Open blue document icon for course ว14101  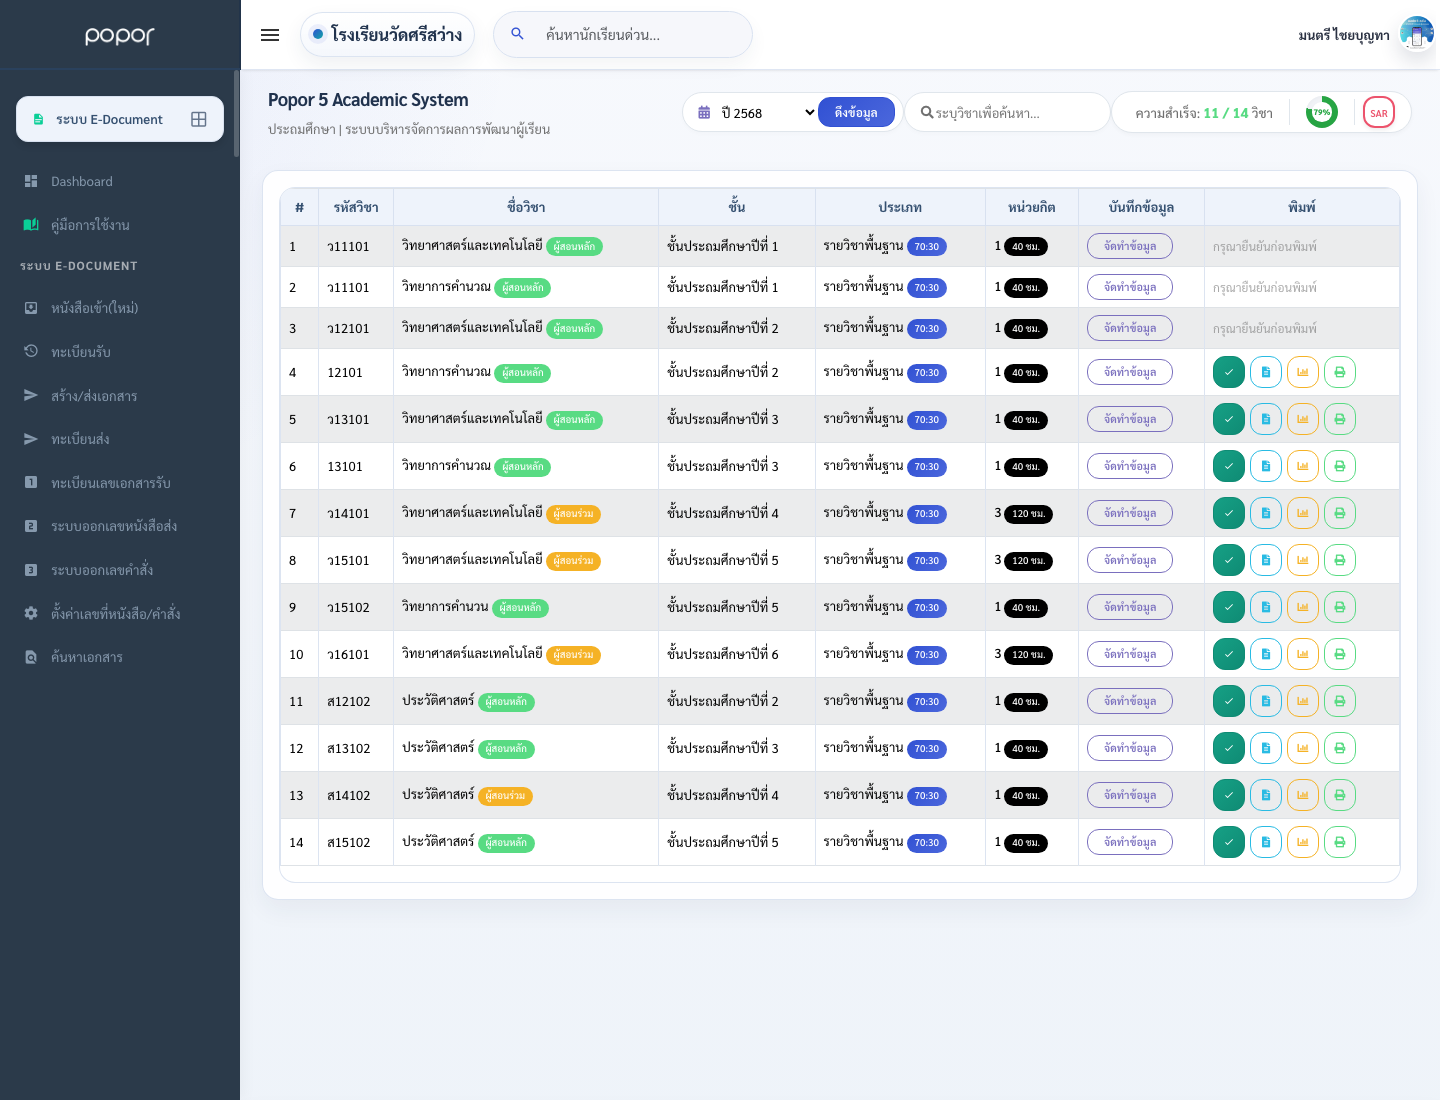pyautogui.click(x=1266, y=513)
